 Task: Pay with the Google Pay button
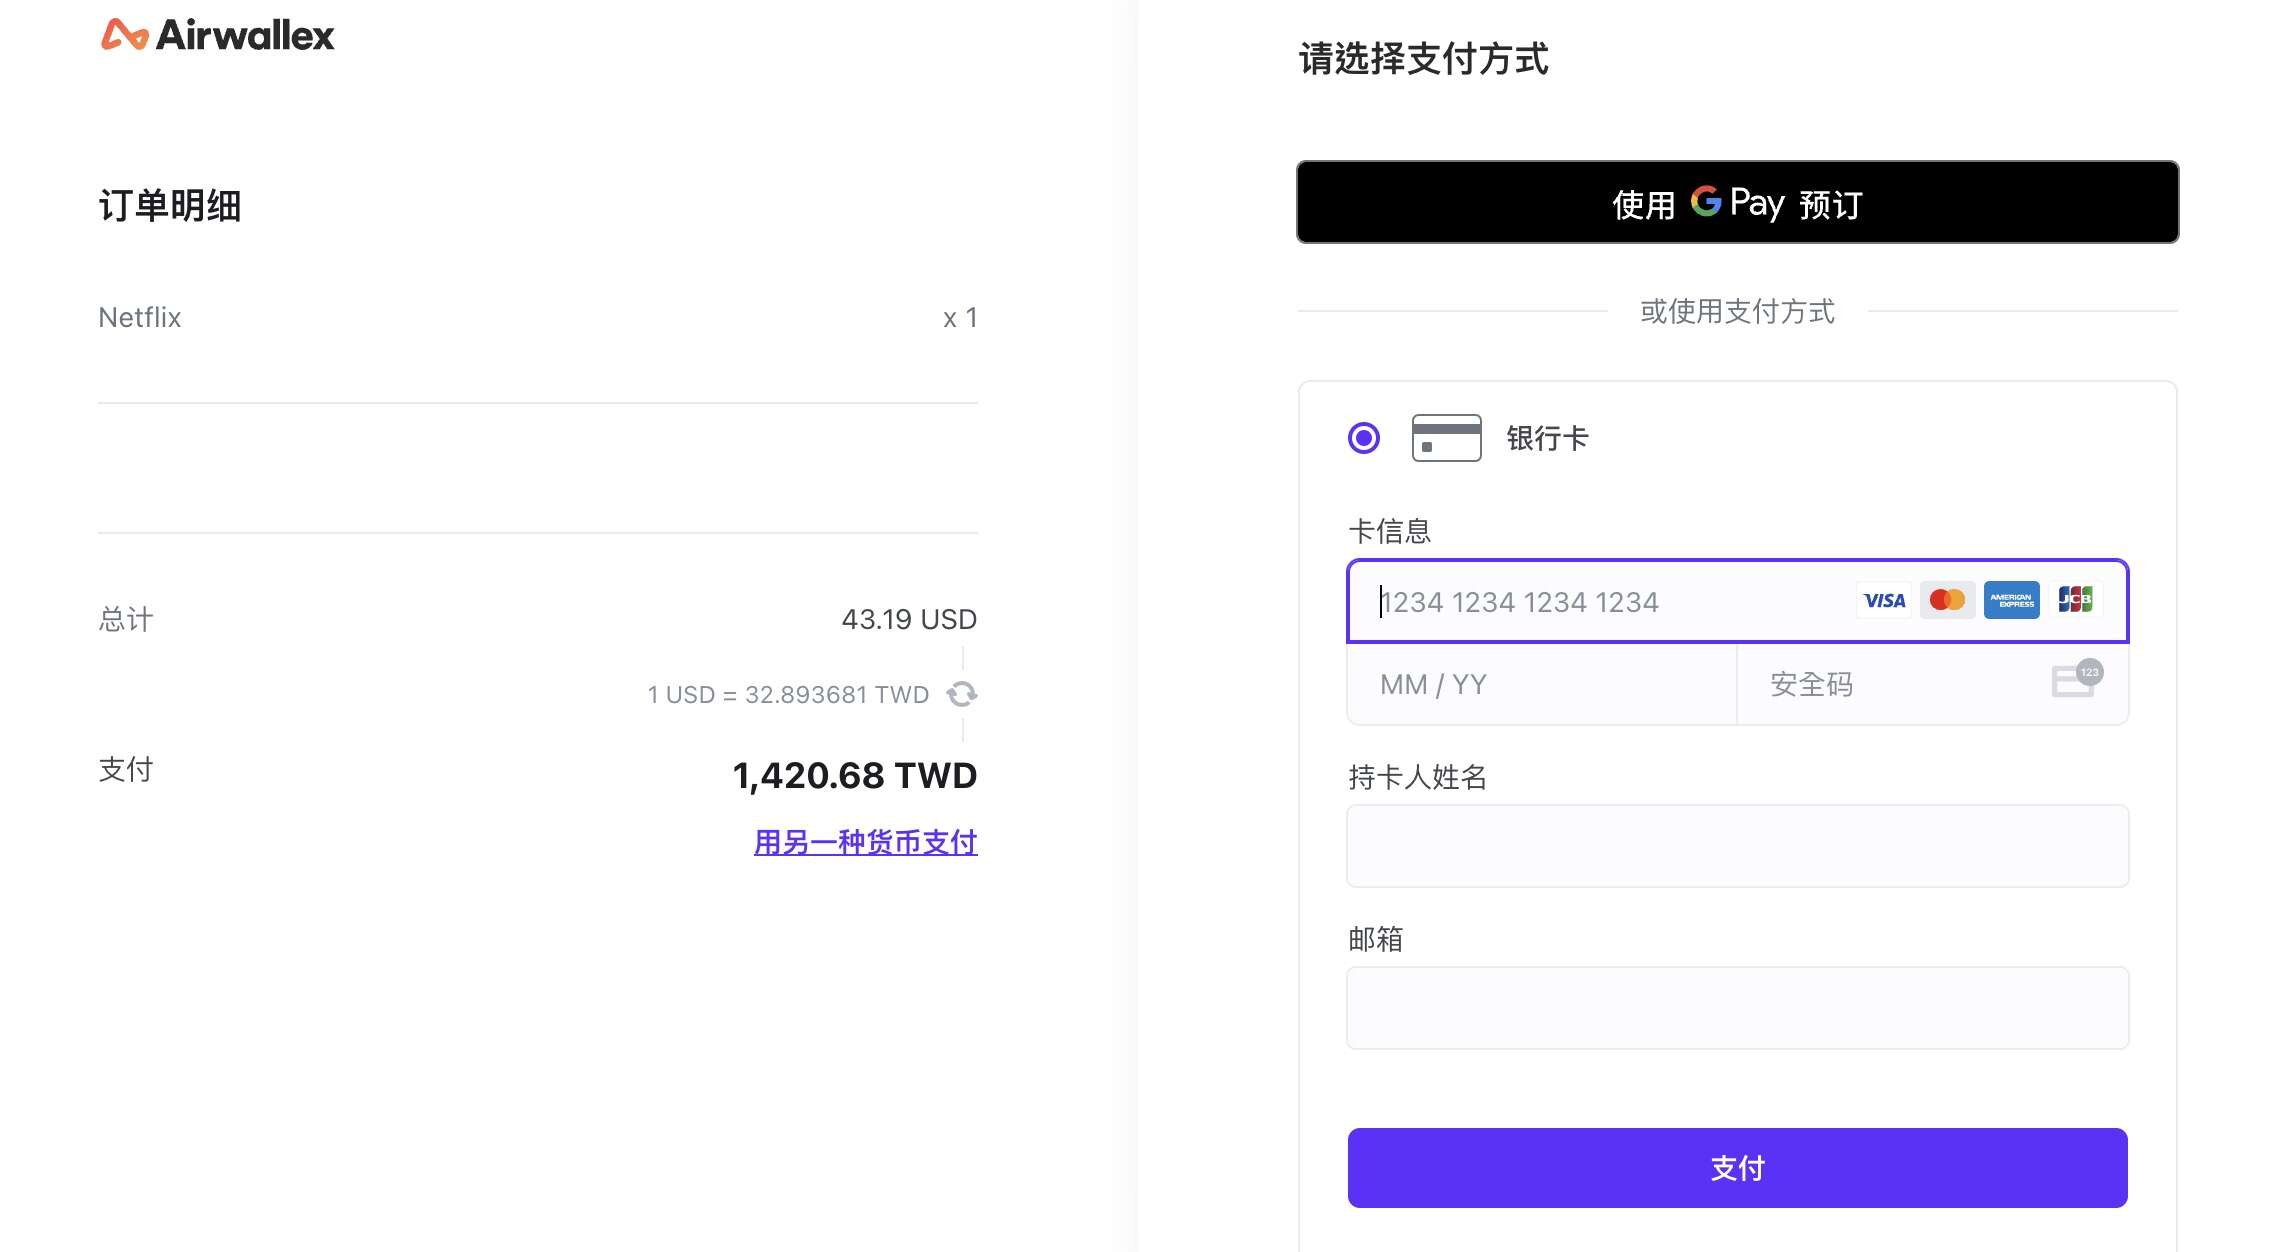1737,203
